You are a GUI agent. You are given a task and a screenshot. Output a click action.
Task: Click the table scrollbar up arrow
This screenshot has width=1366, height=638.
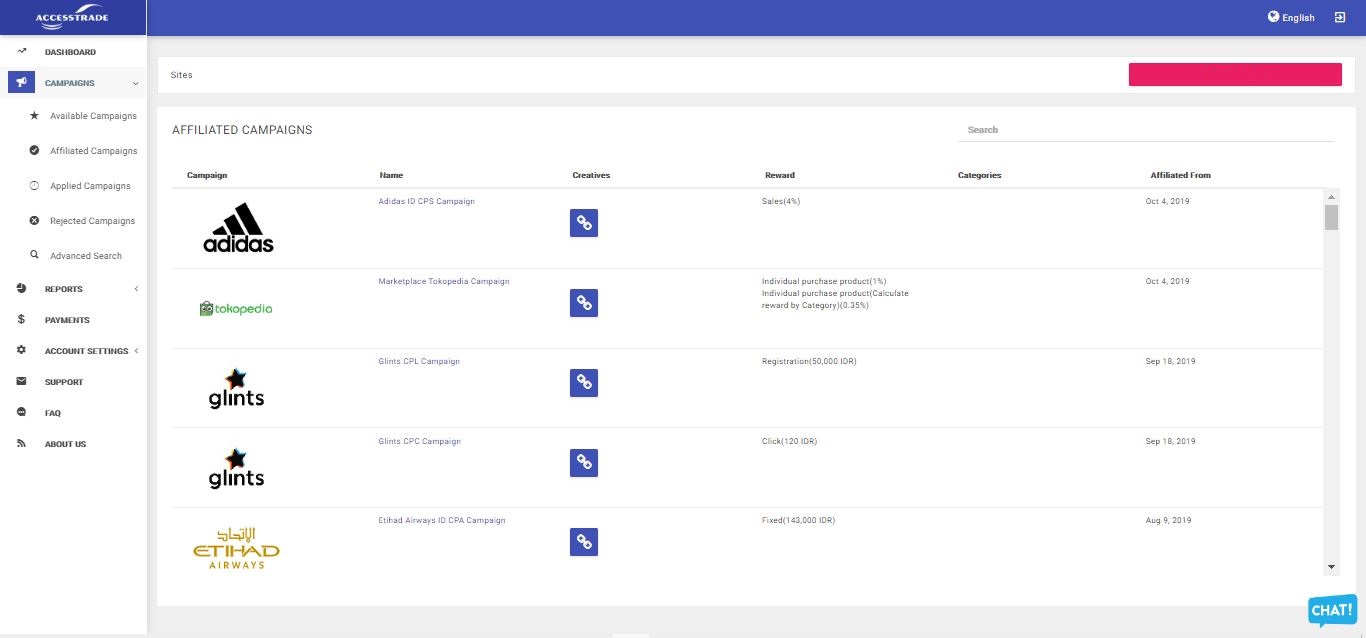pyautogui.click(x=1331, y=196)
